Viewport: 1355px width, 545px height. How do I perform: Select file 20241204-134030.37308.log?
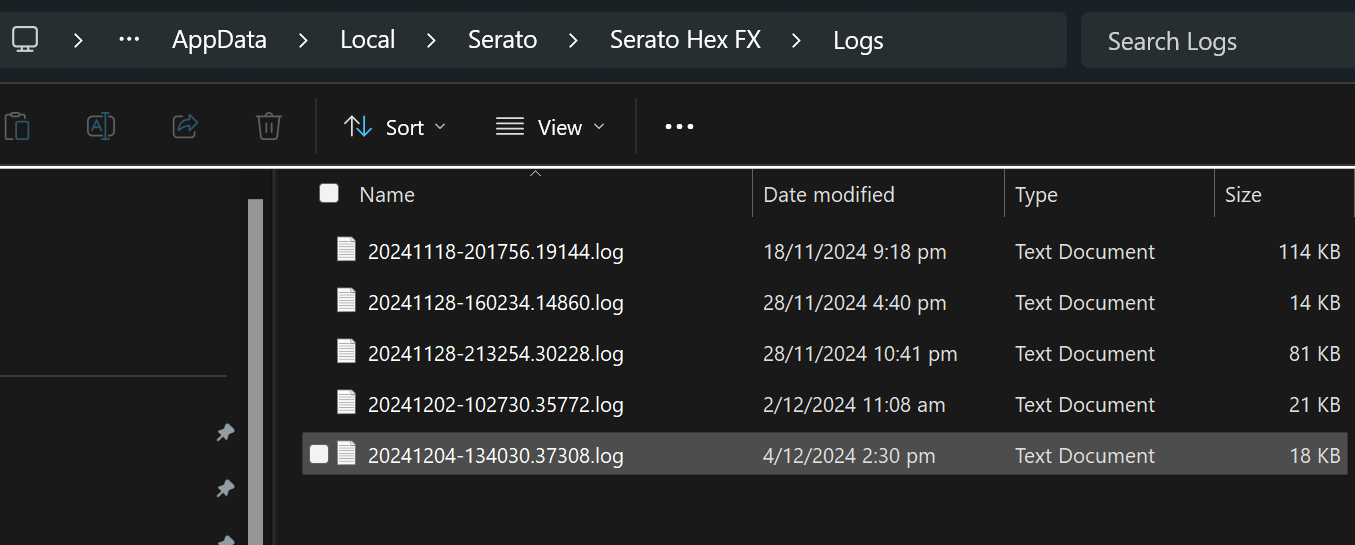496,455
